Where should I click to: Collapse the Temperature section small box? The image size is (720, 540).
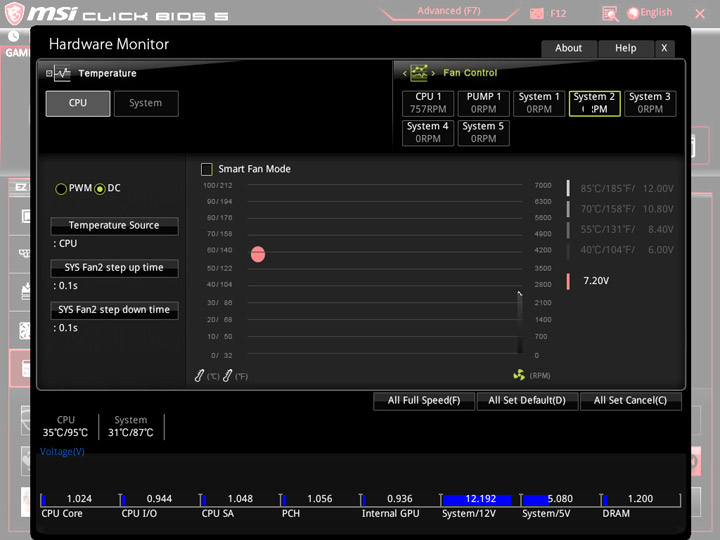(49, 73)
